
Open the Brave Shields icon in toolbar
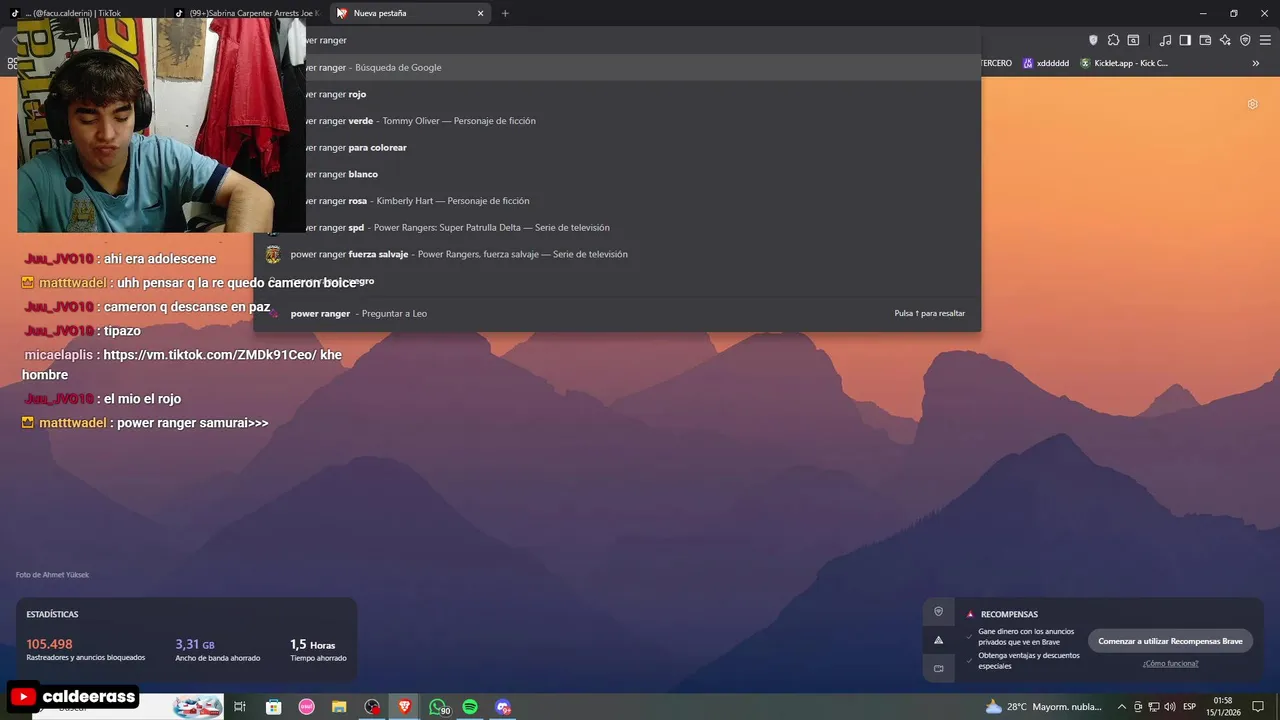coord(1093,40)
